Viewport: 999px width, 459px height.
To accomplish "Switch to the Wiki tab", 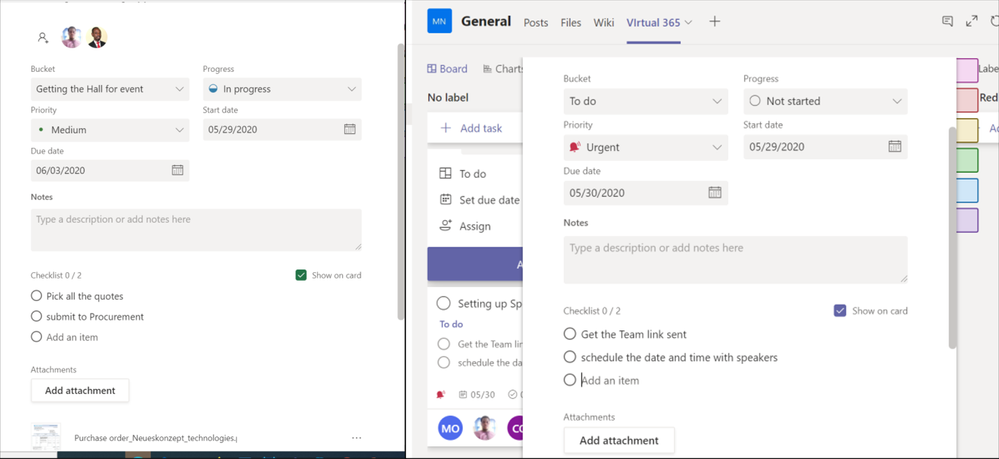I will [604, 22].
